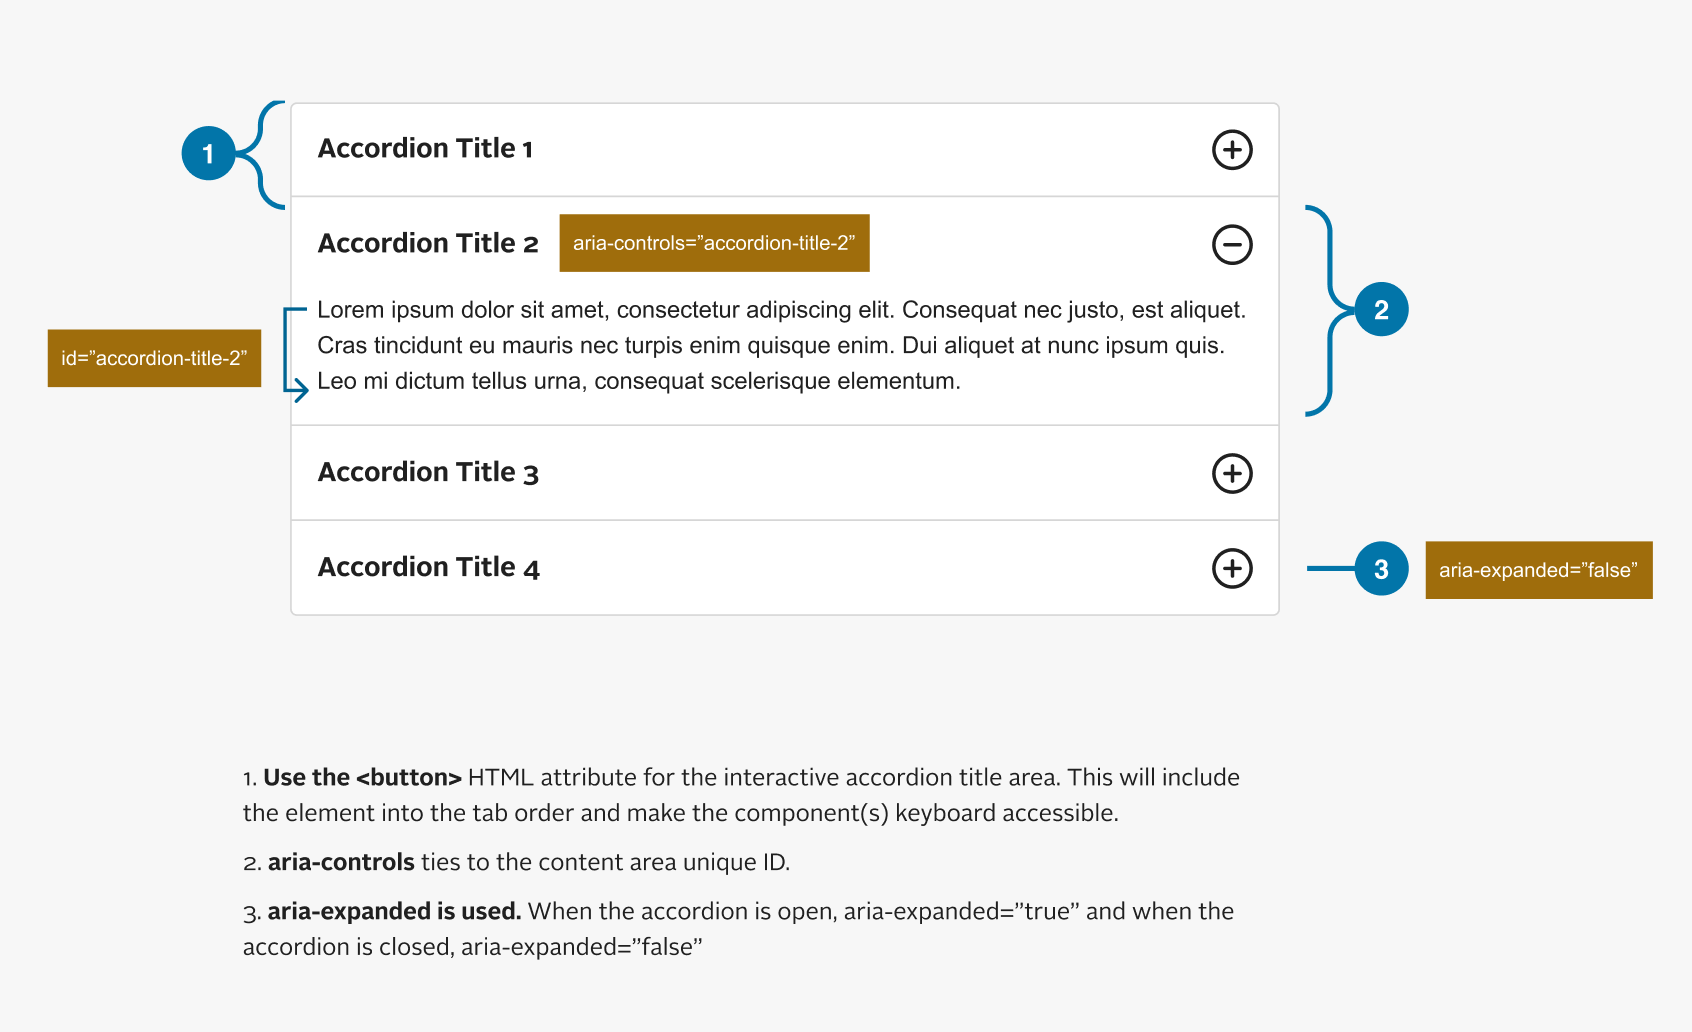Image resolution: width=1692 pixels, height=1032 pixels.
Task: Click the blue annotation marker 3
Action: [x=1381, y=569]
